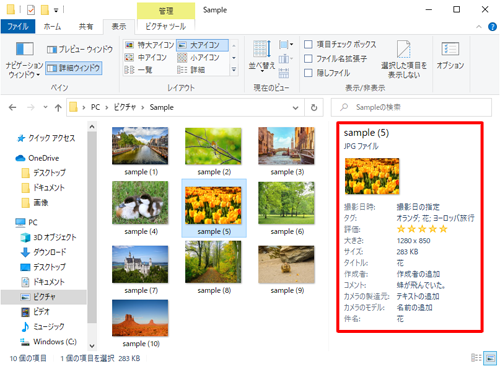Open the ナビゲーション ウィンドウ pane menu

pos(24,60)
